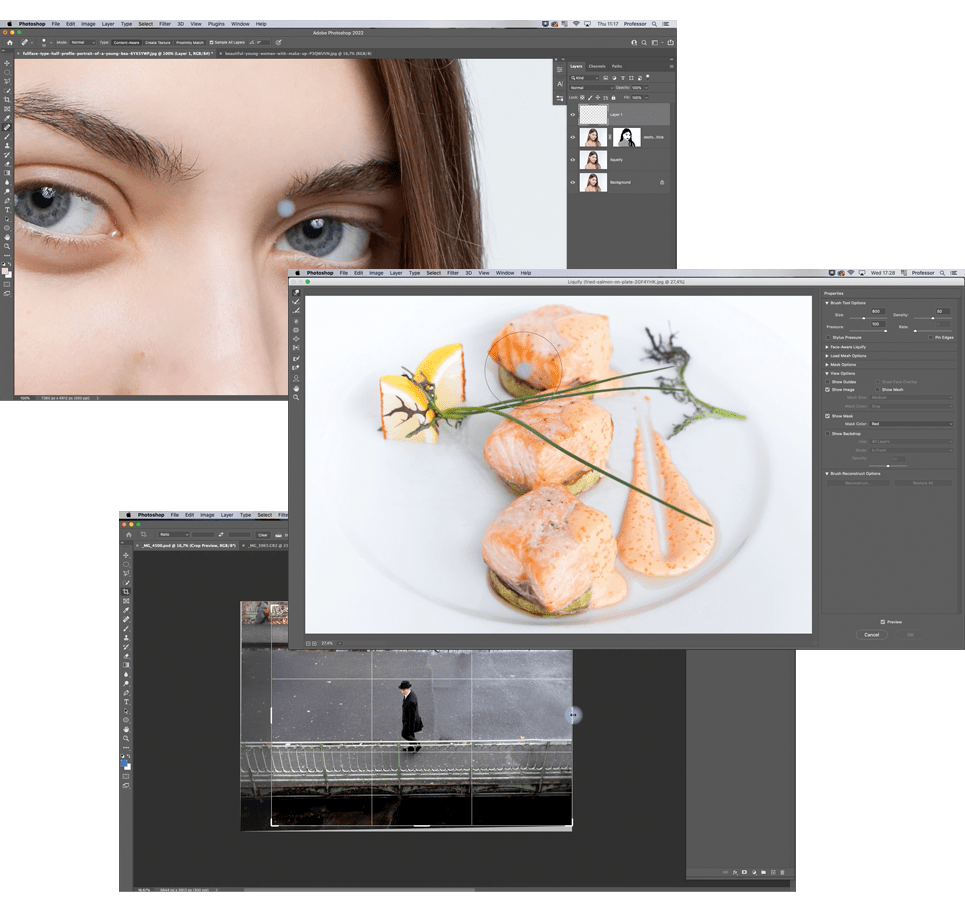Select the Zoom tool in street photo window
The image size is (965, 911).
click(126, 738)
